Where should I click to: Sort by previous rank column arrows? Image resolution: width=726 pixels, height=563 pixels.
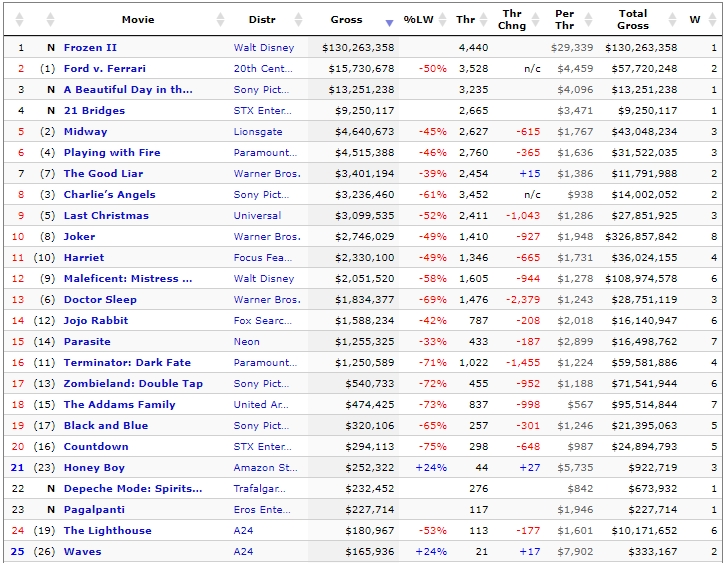[50, 19]
